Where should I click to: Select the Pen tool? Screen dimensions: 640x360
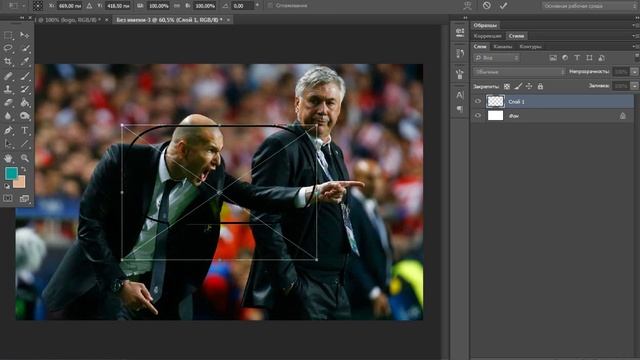[x=8, y=131]
